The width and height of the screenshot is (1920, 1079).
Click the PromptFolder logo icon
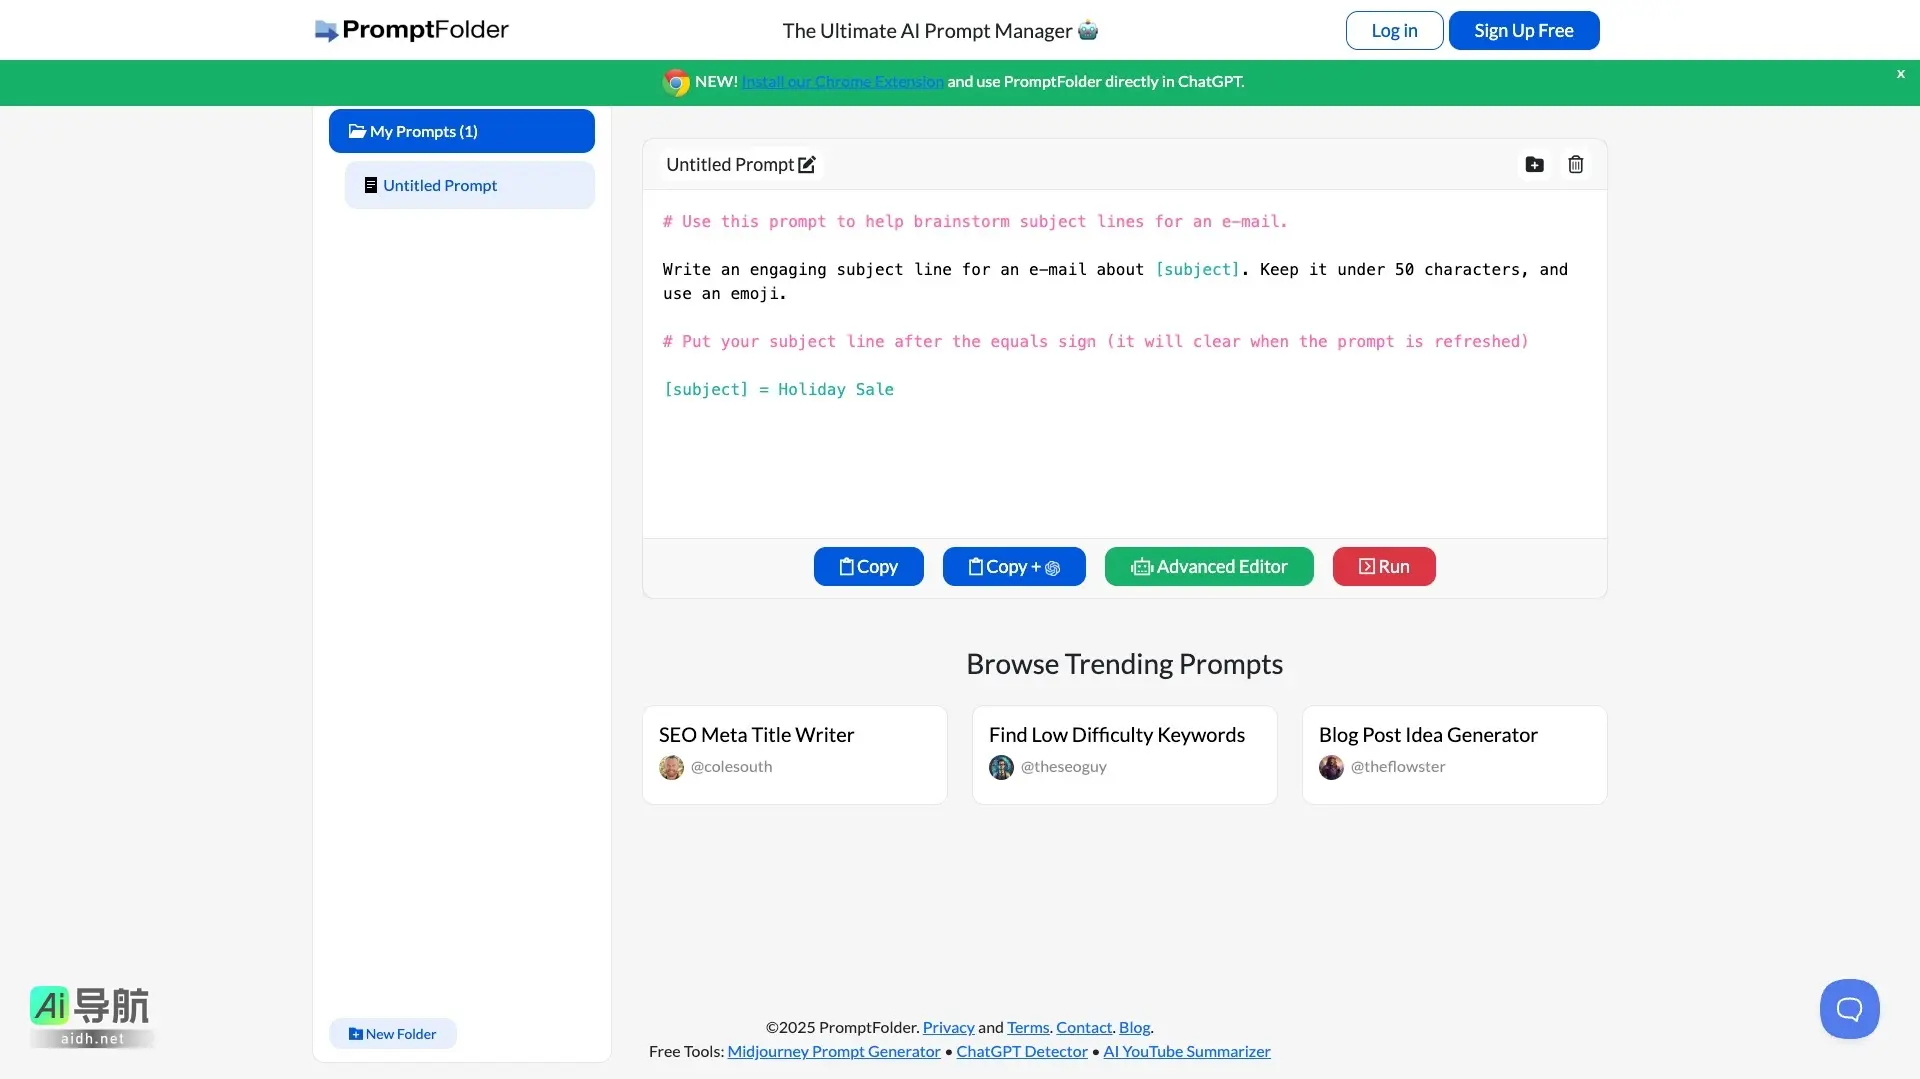[324, 30]
